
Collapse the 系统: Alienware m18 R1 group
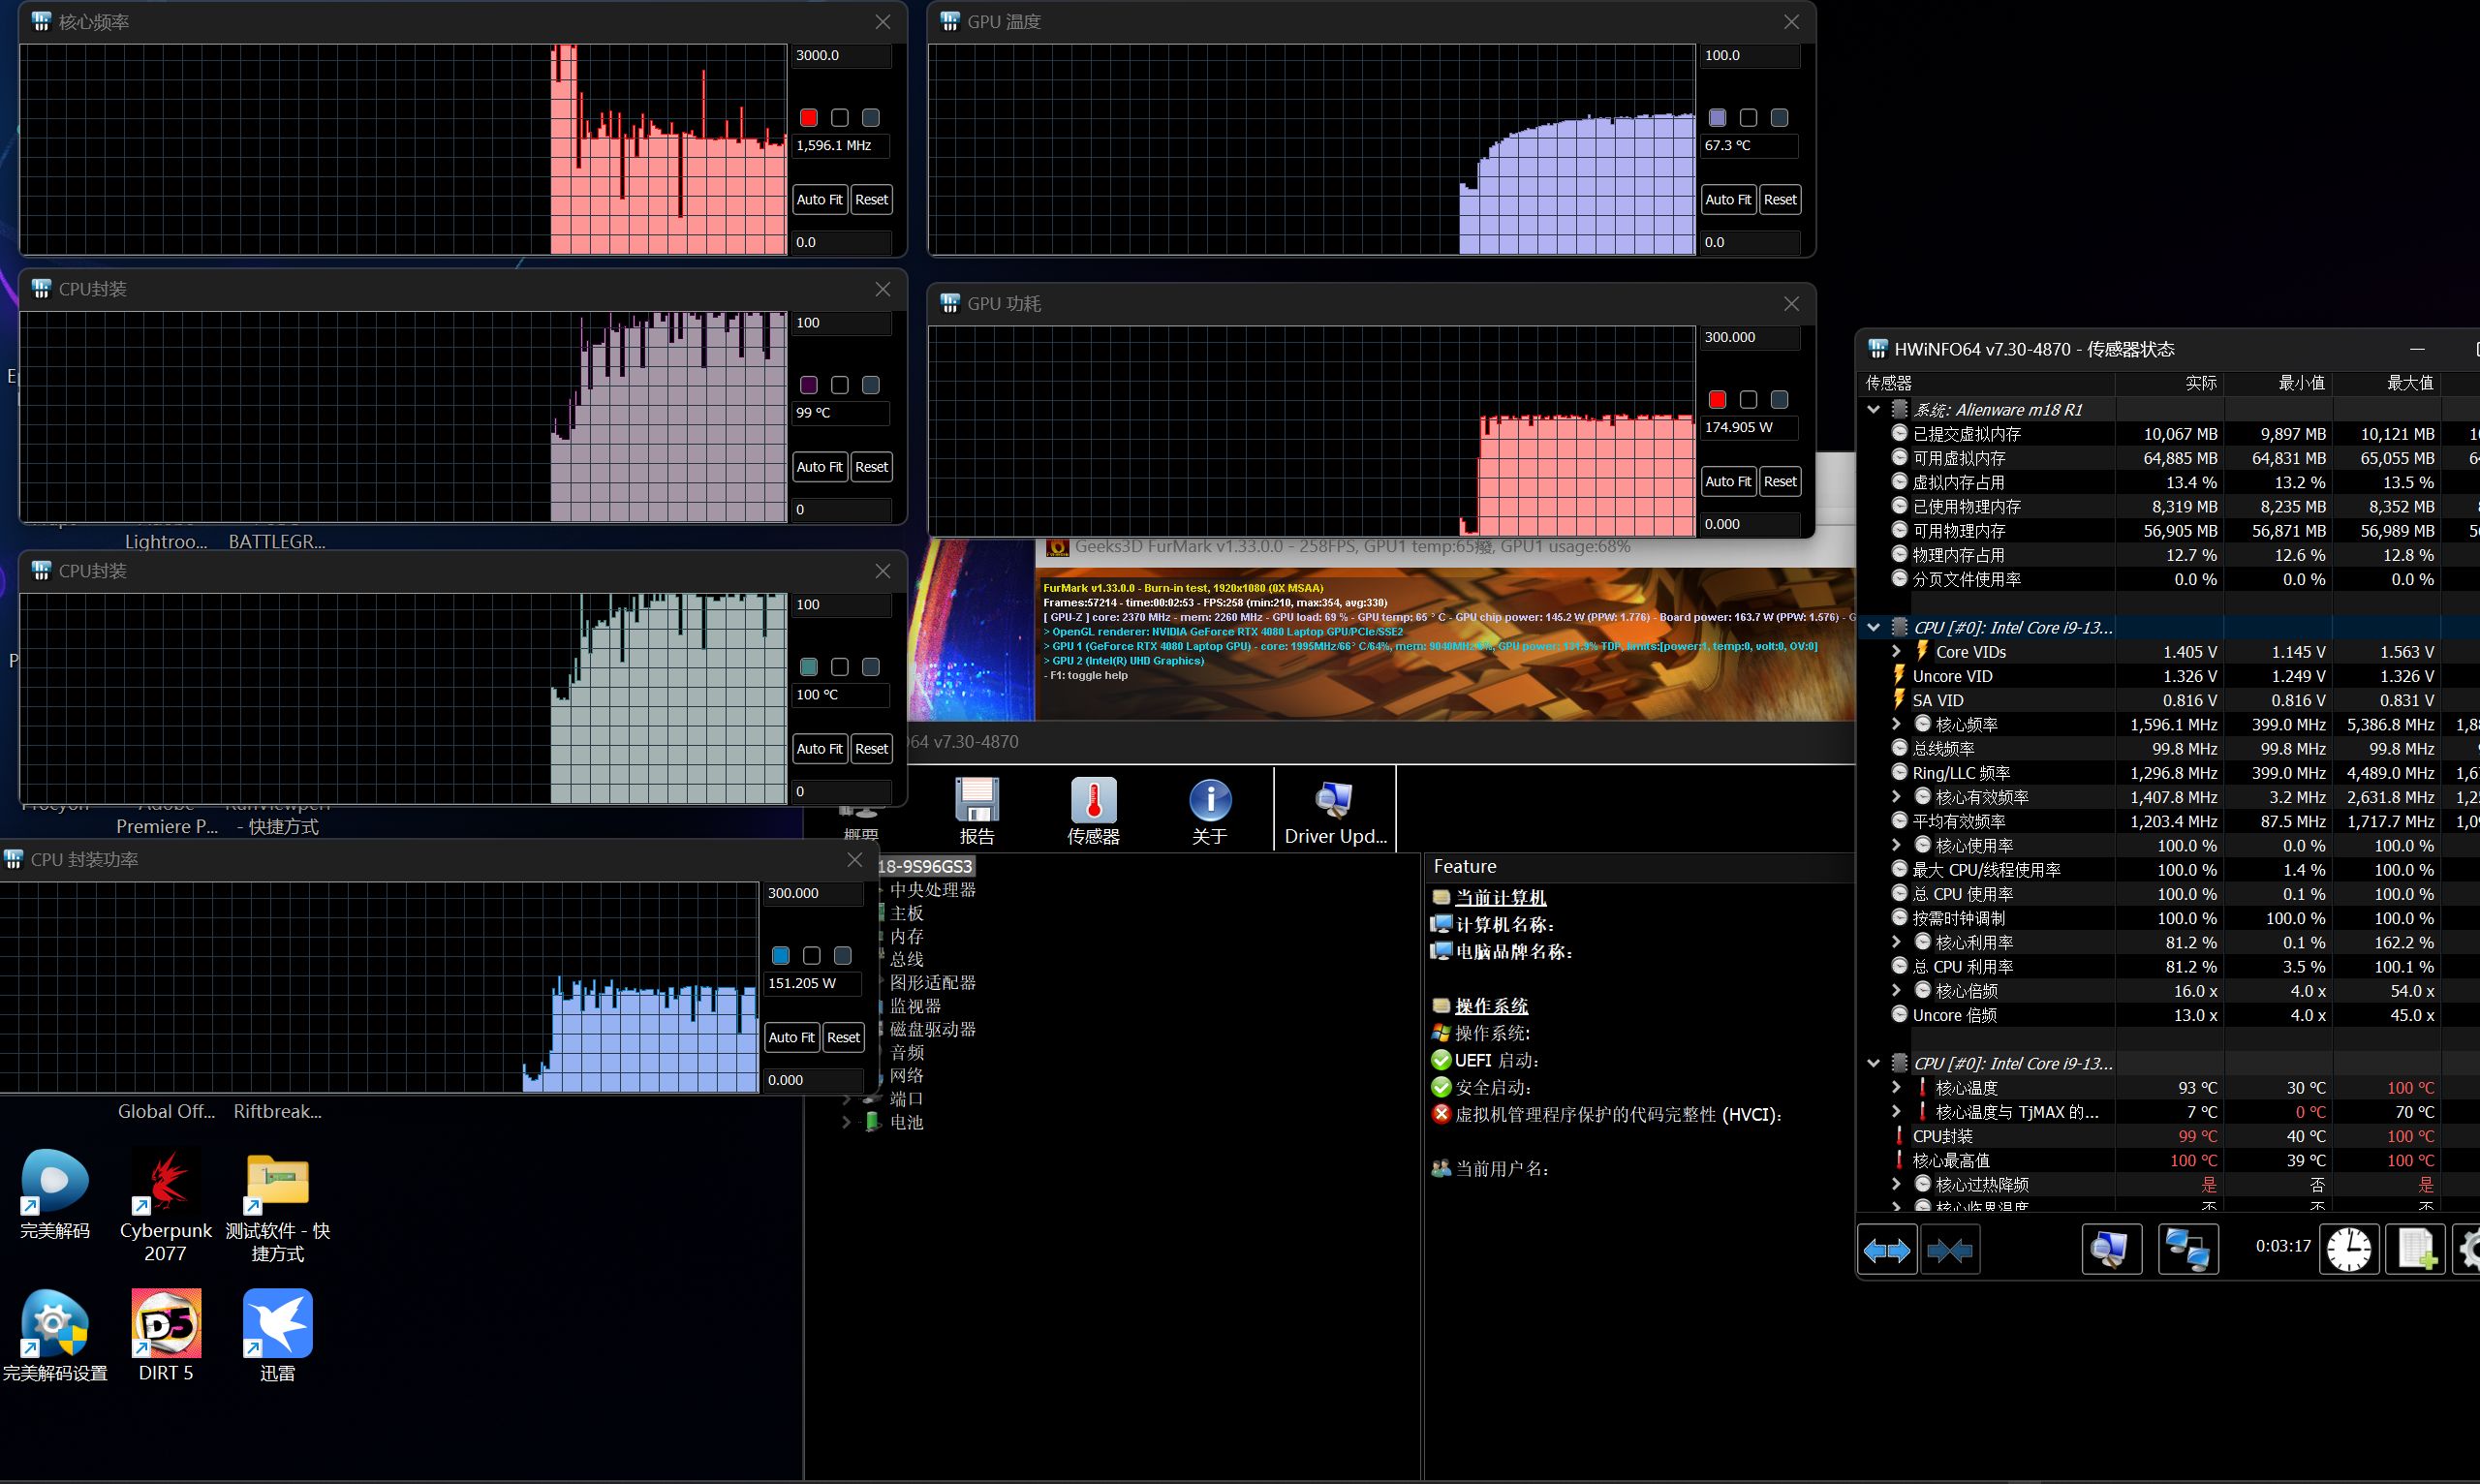pos(1873,409)
